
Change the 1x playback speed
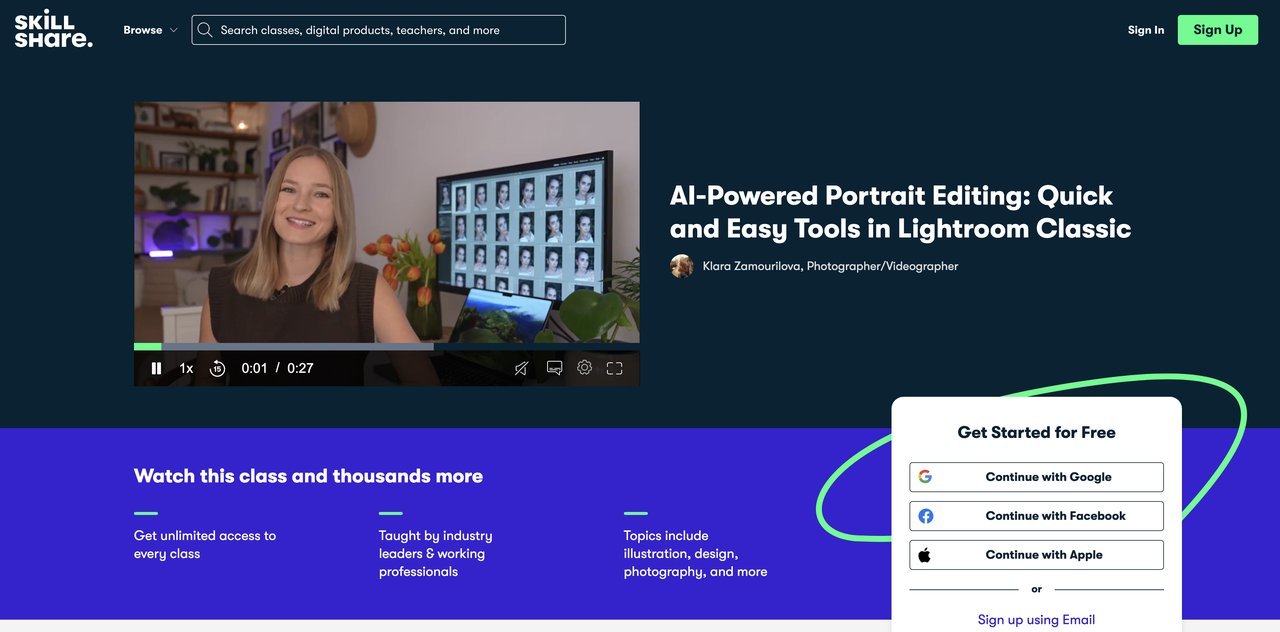tap(186, 368)
